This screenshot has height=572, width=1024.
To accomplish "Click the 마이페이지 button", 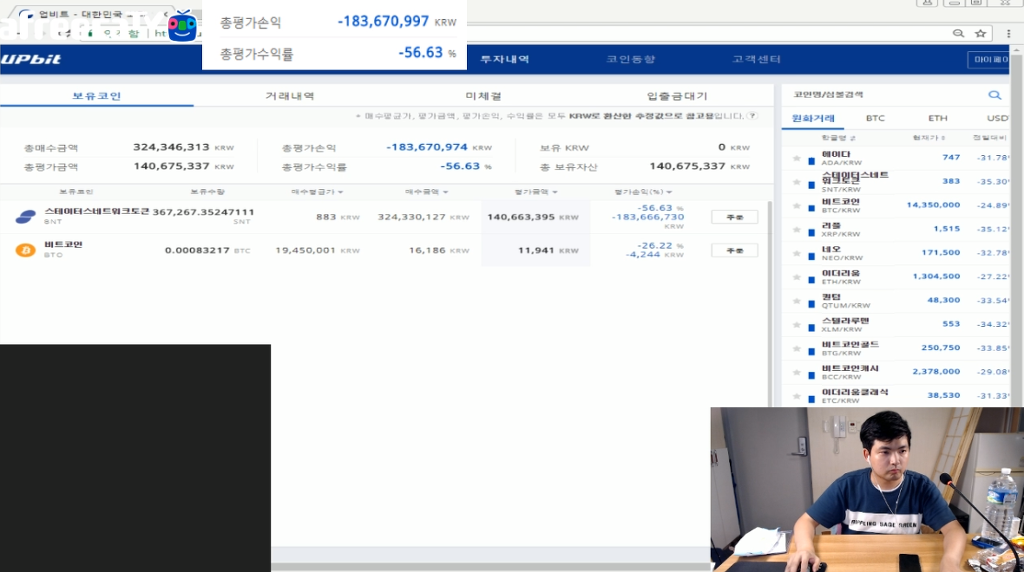I will pyautogui.click(x=989, y=59).
